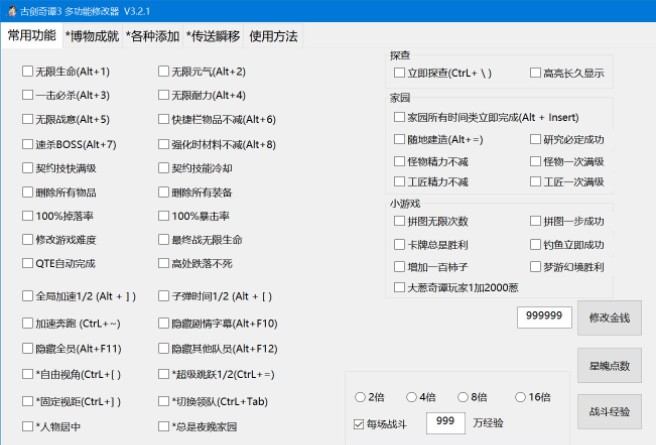Enable *自由视角(CtrL+[) checkbox
The image size is (656, 445).
pos(28,374)
